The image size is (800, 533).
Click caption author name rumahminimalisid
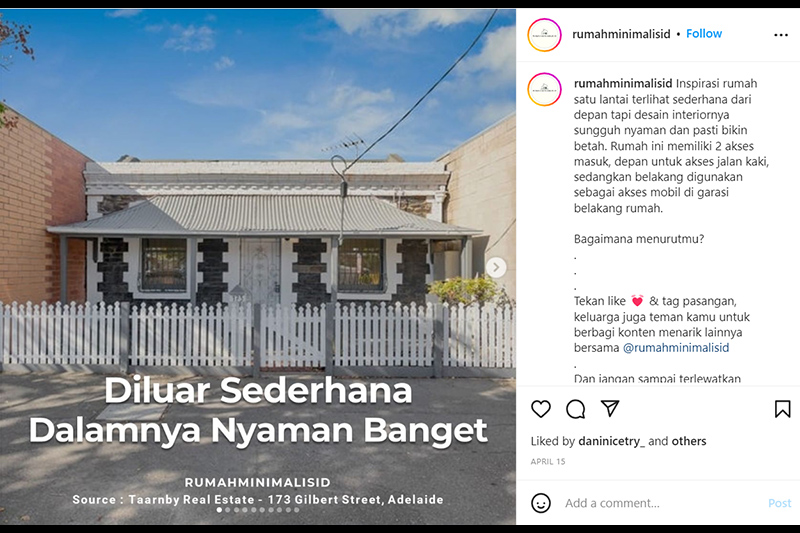click(x=623, y=83)
